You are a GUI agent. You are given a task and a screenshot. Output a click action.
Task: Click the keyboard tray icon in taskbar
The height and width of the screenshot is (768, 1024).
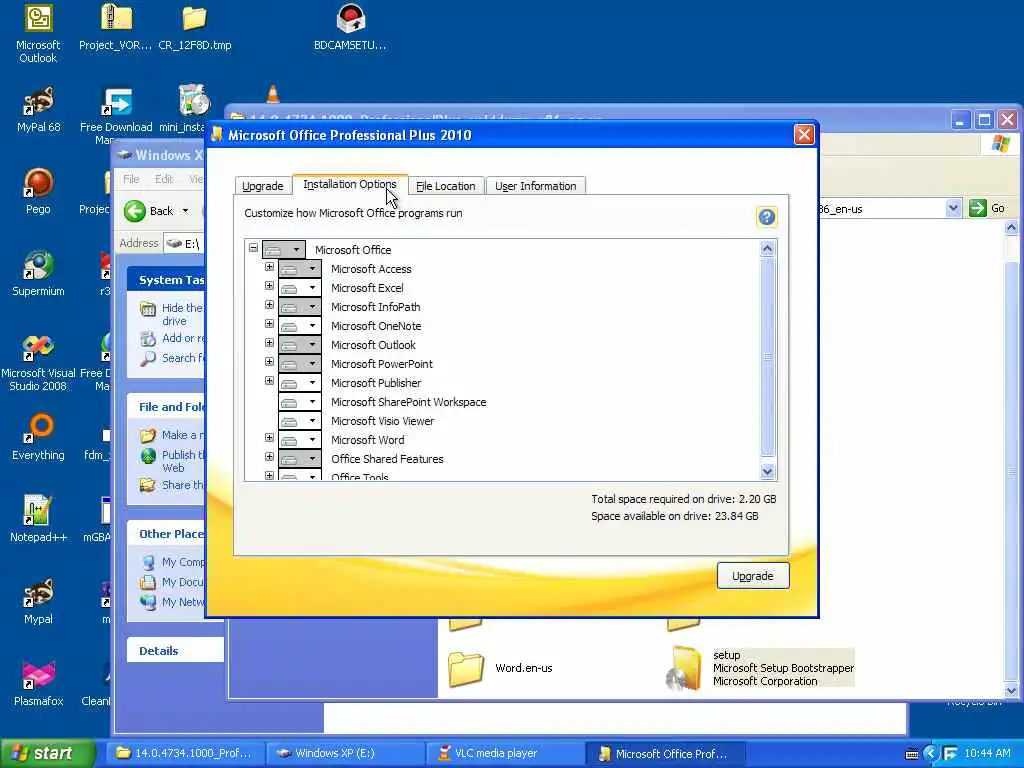pos(912,754)
